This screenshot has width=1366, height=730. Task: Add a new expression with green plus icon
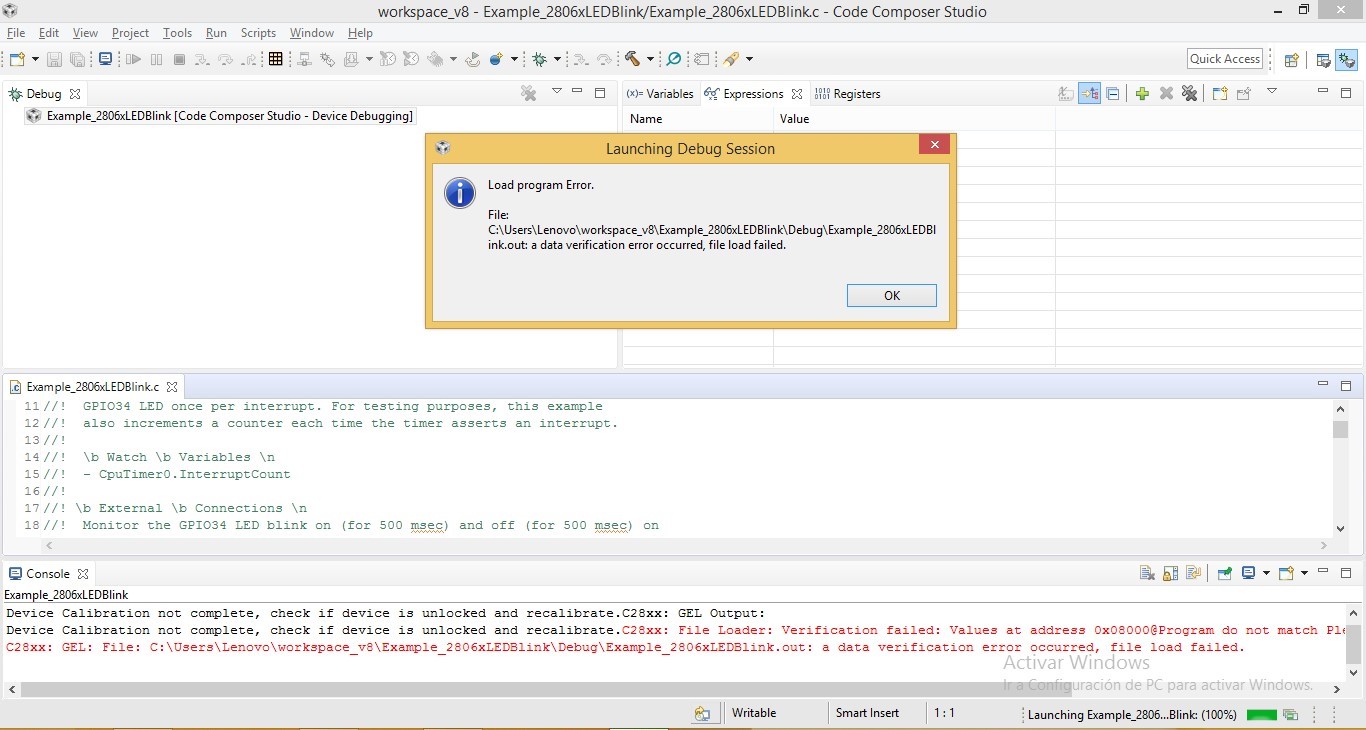pos(1143,93)
